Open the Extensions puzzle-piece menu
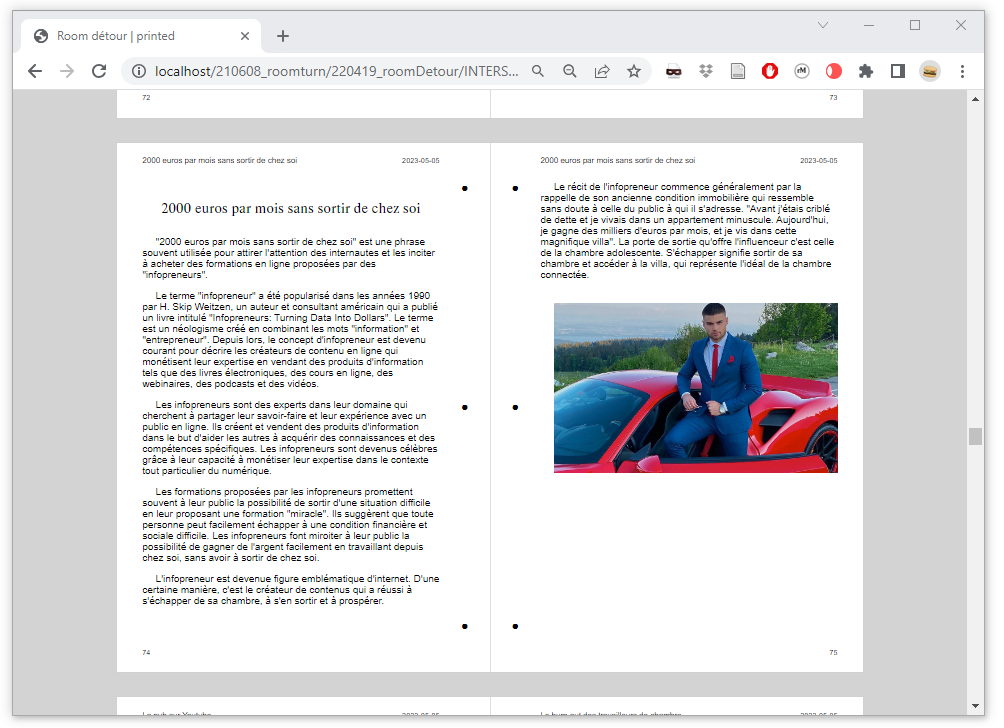 (866, 71)
